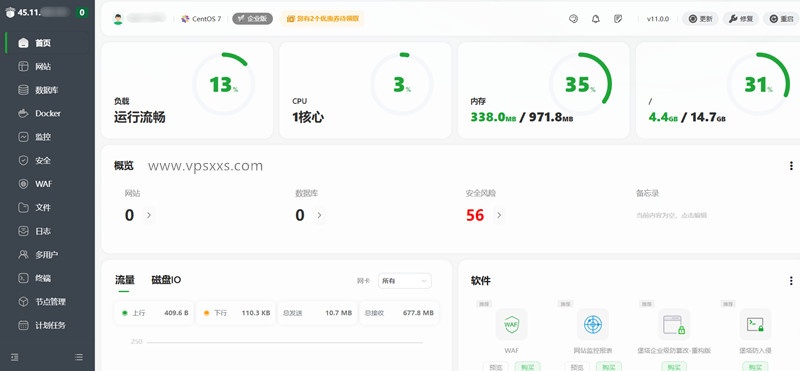The width and height of the screenshot is (800, 371).
Task: Open the customer service headset icon
Action: (x=573, y=19)
